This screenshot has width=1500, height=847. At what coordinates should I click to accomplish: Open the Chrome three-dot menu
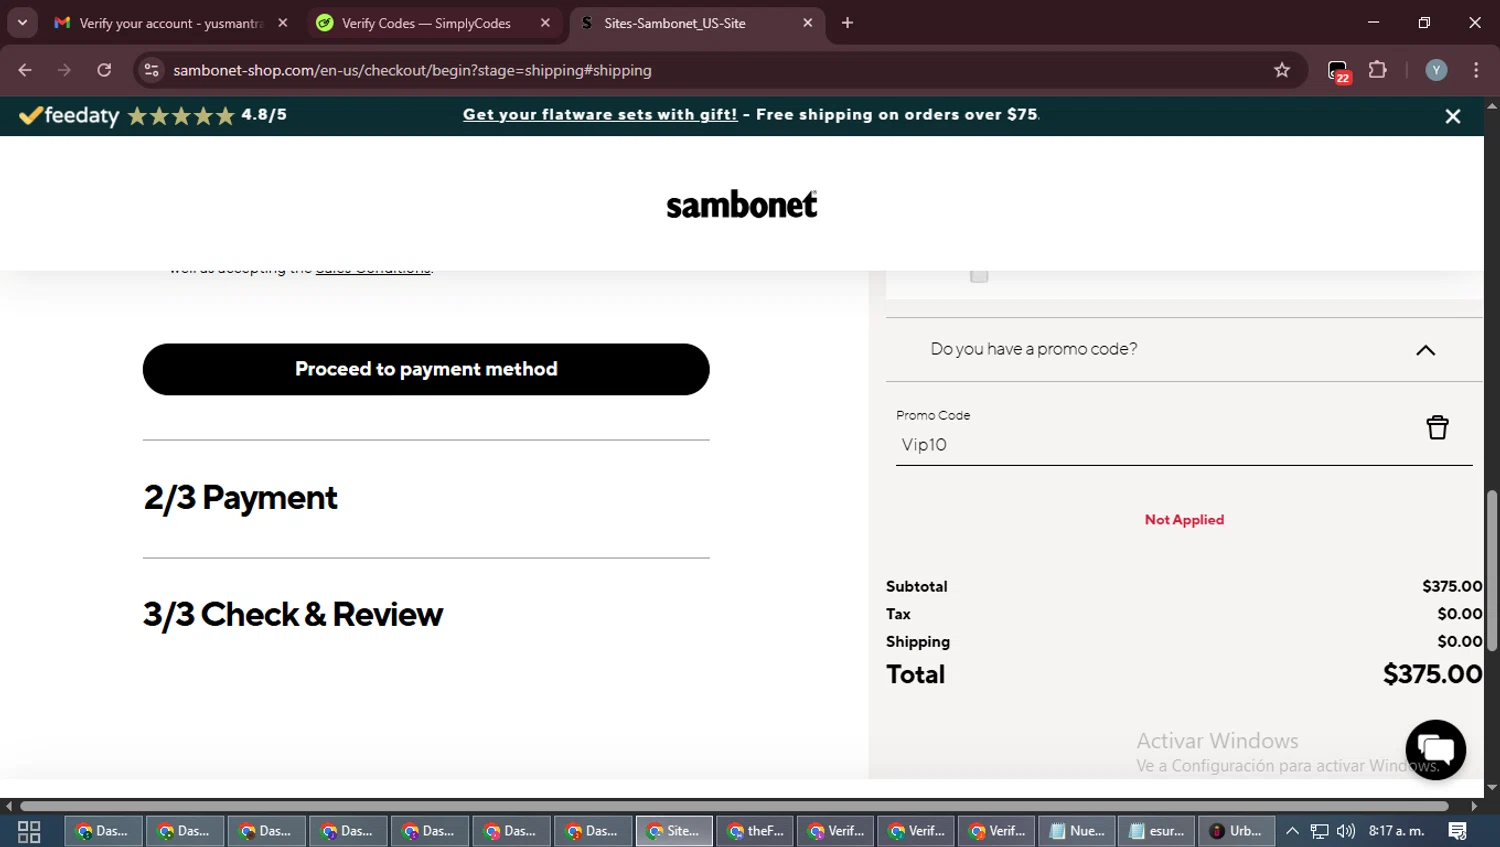point(1476,70)
